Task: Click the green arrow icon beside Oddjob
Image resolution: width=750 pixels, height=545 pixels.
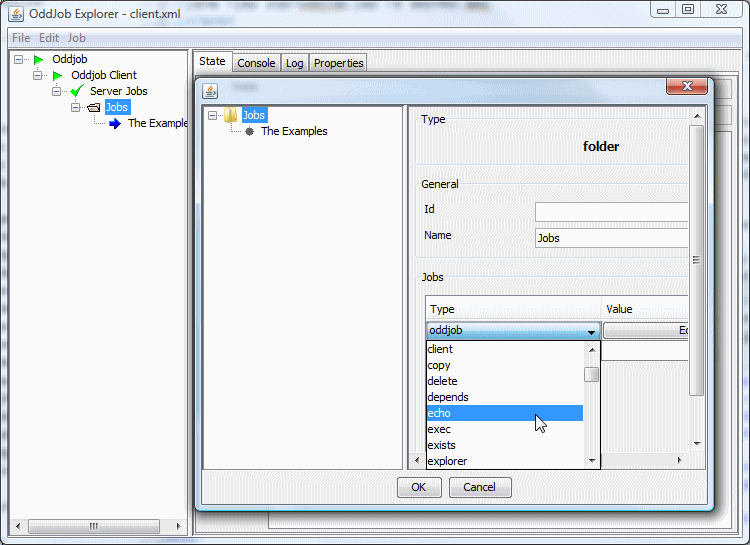Action: (39, 60)
